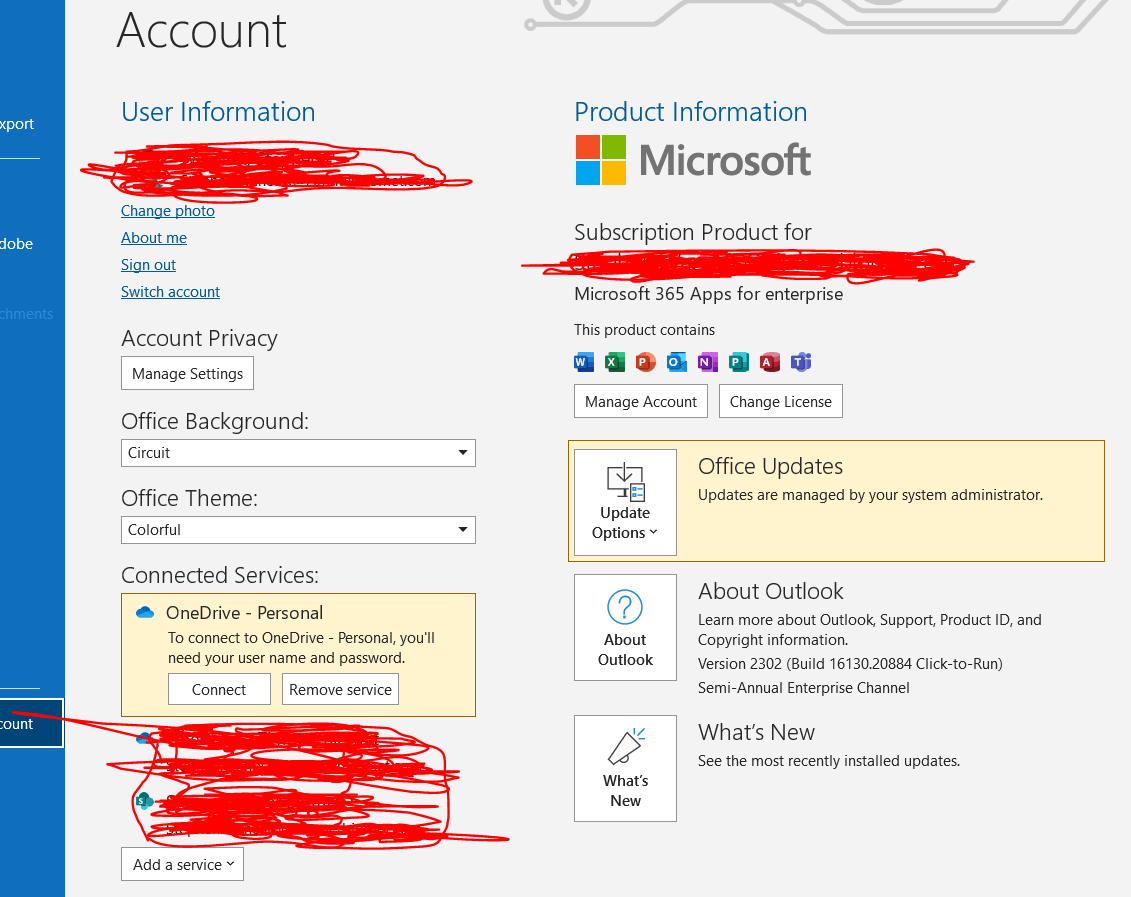1131x897 pixels.
Task: Click the Sign out link
Action: click(149, 265)
